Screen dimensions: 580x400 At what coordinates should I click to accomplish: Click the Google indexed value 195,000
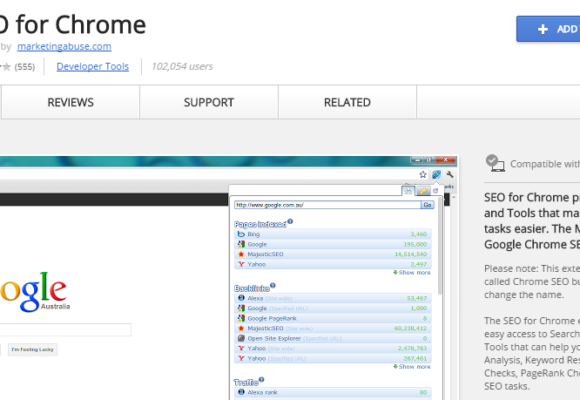point(415,244)
